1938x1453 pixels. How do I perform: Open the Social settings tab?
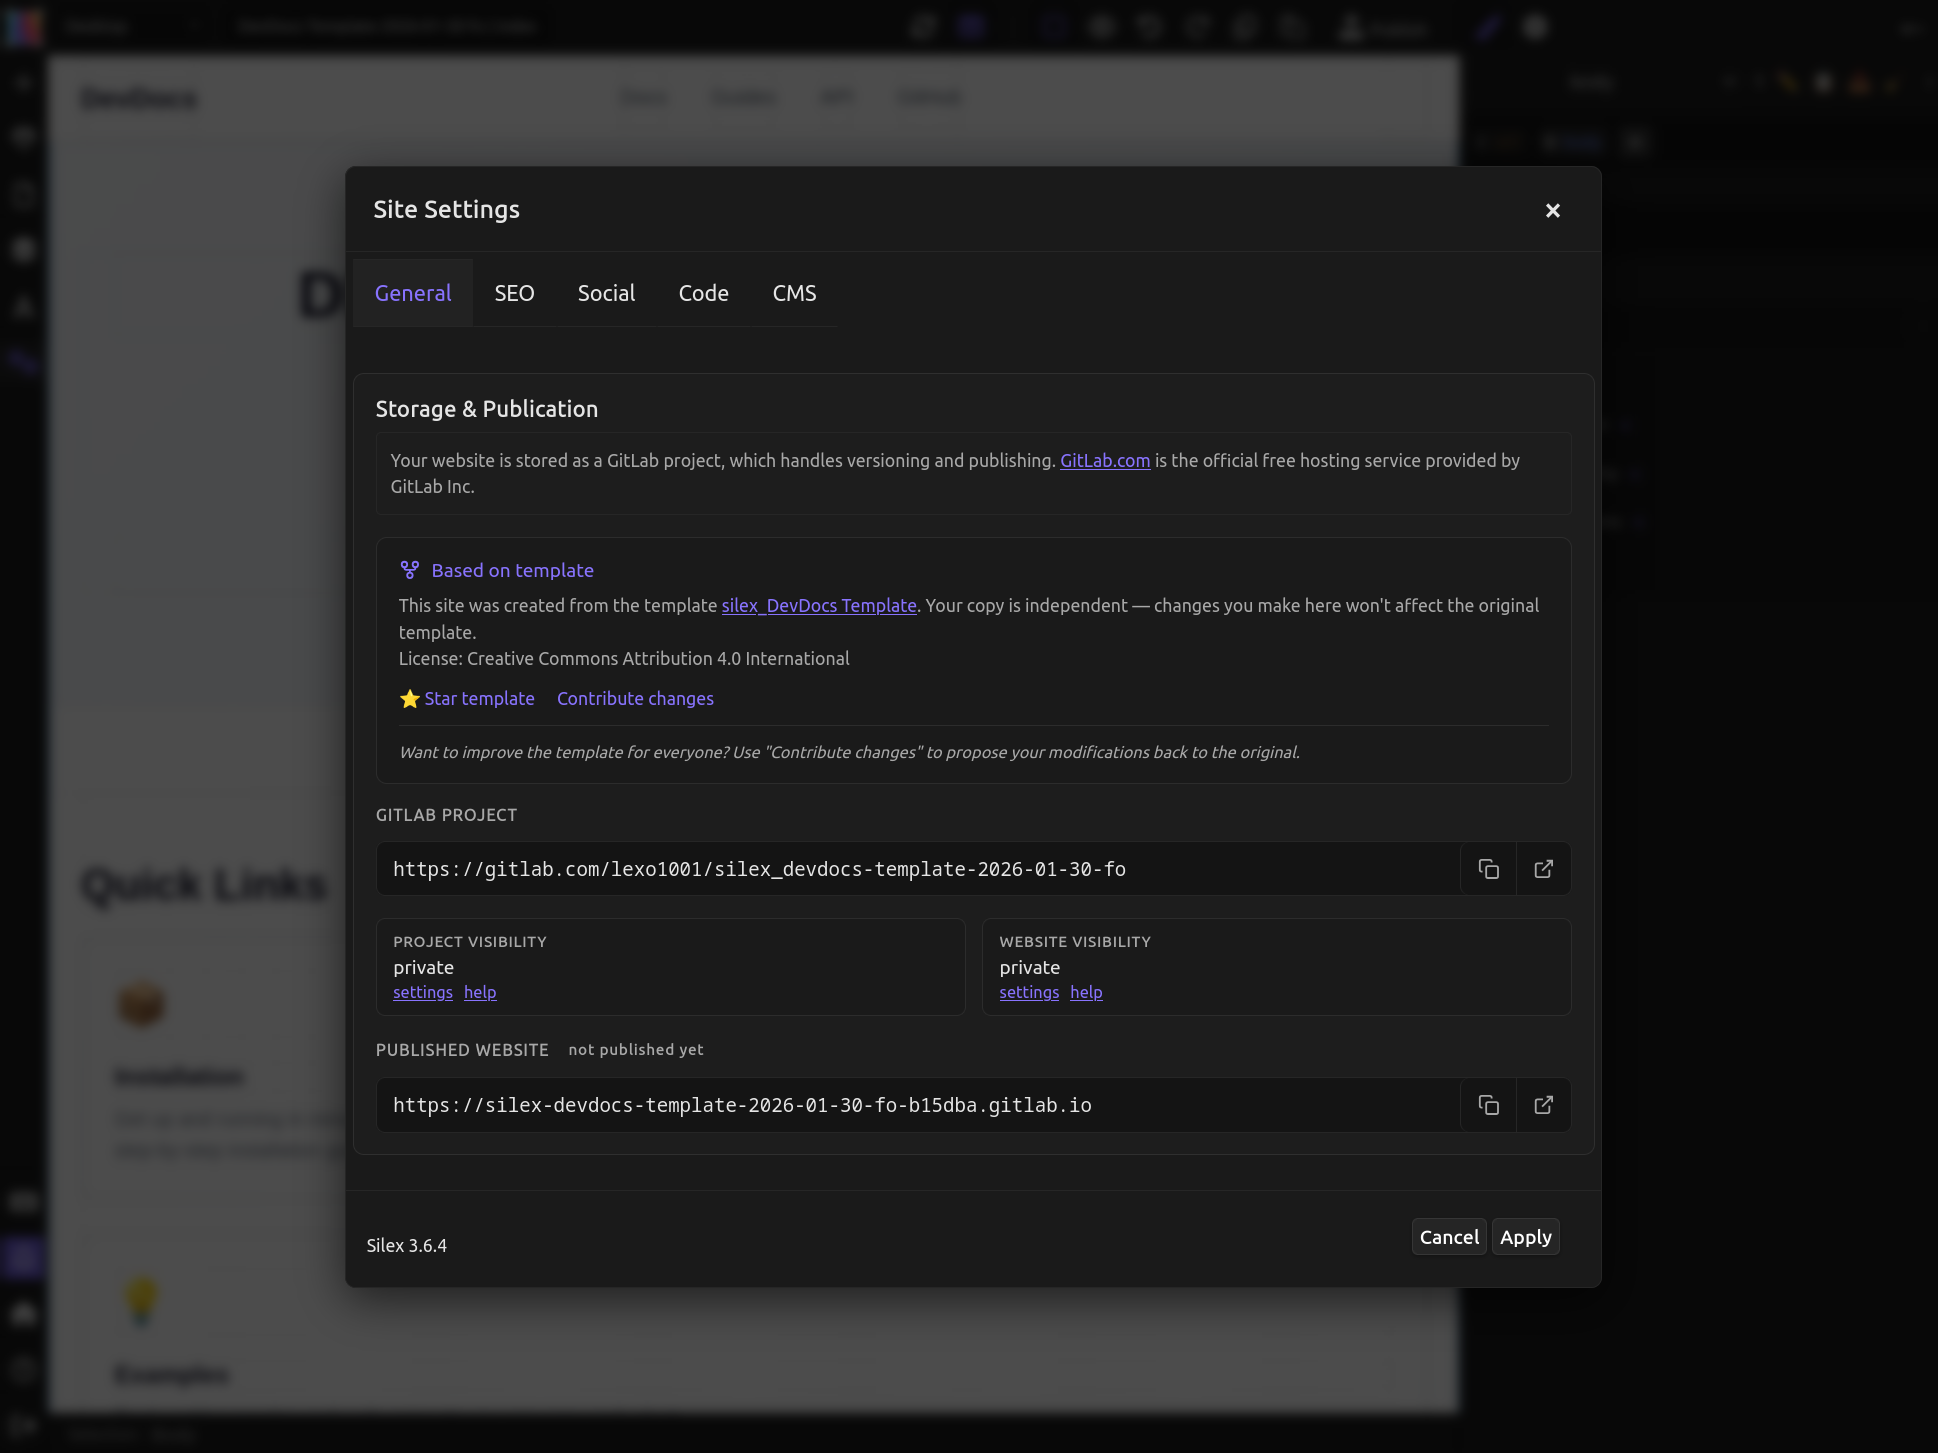coord(606,293)
